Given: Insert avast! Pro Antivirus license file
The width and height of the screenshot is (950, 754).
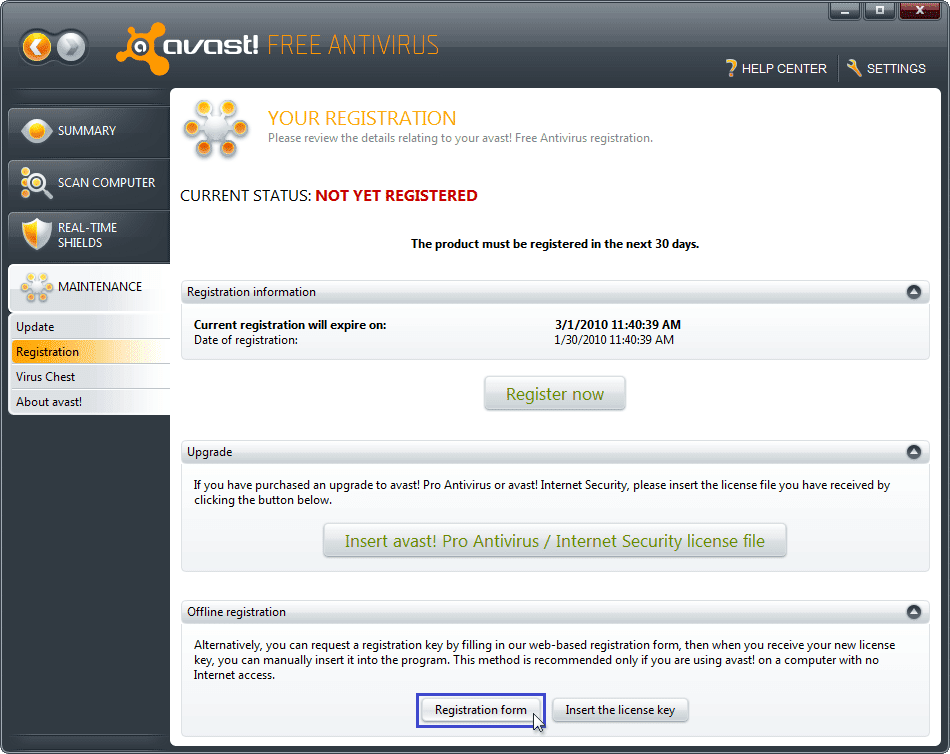Looking at the screenshot, I should (554, 540).
